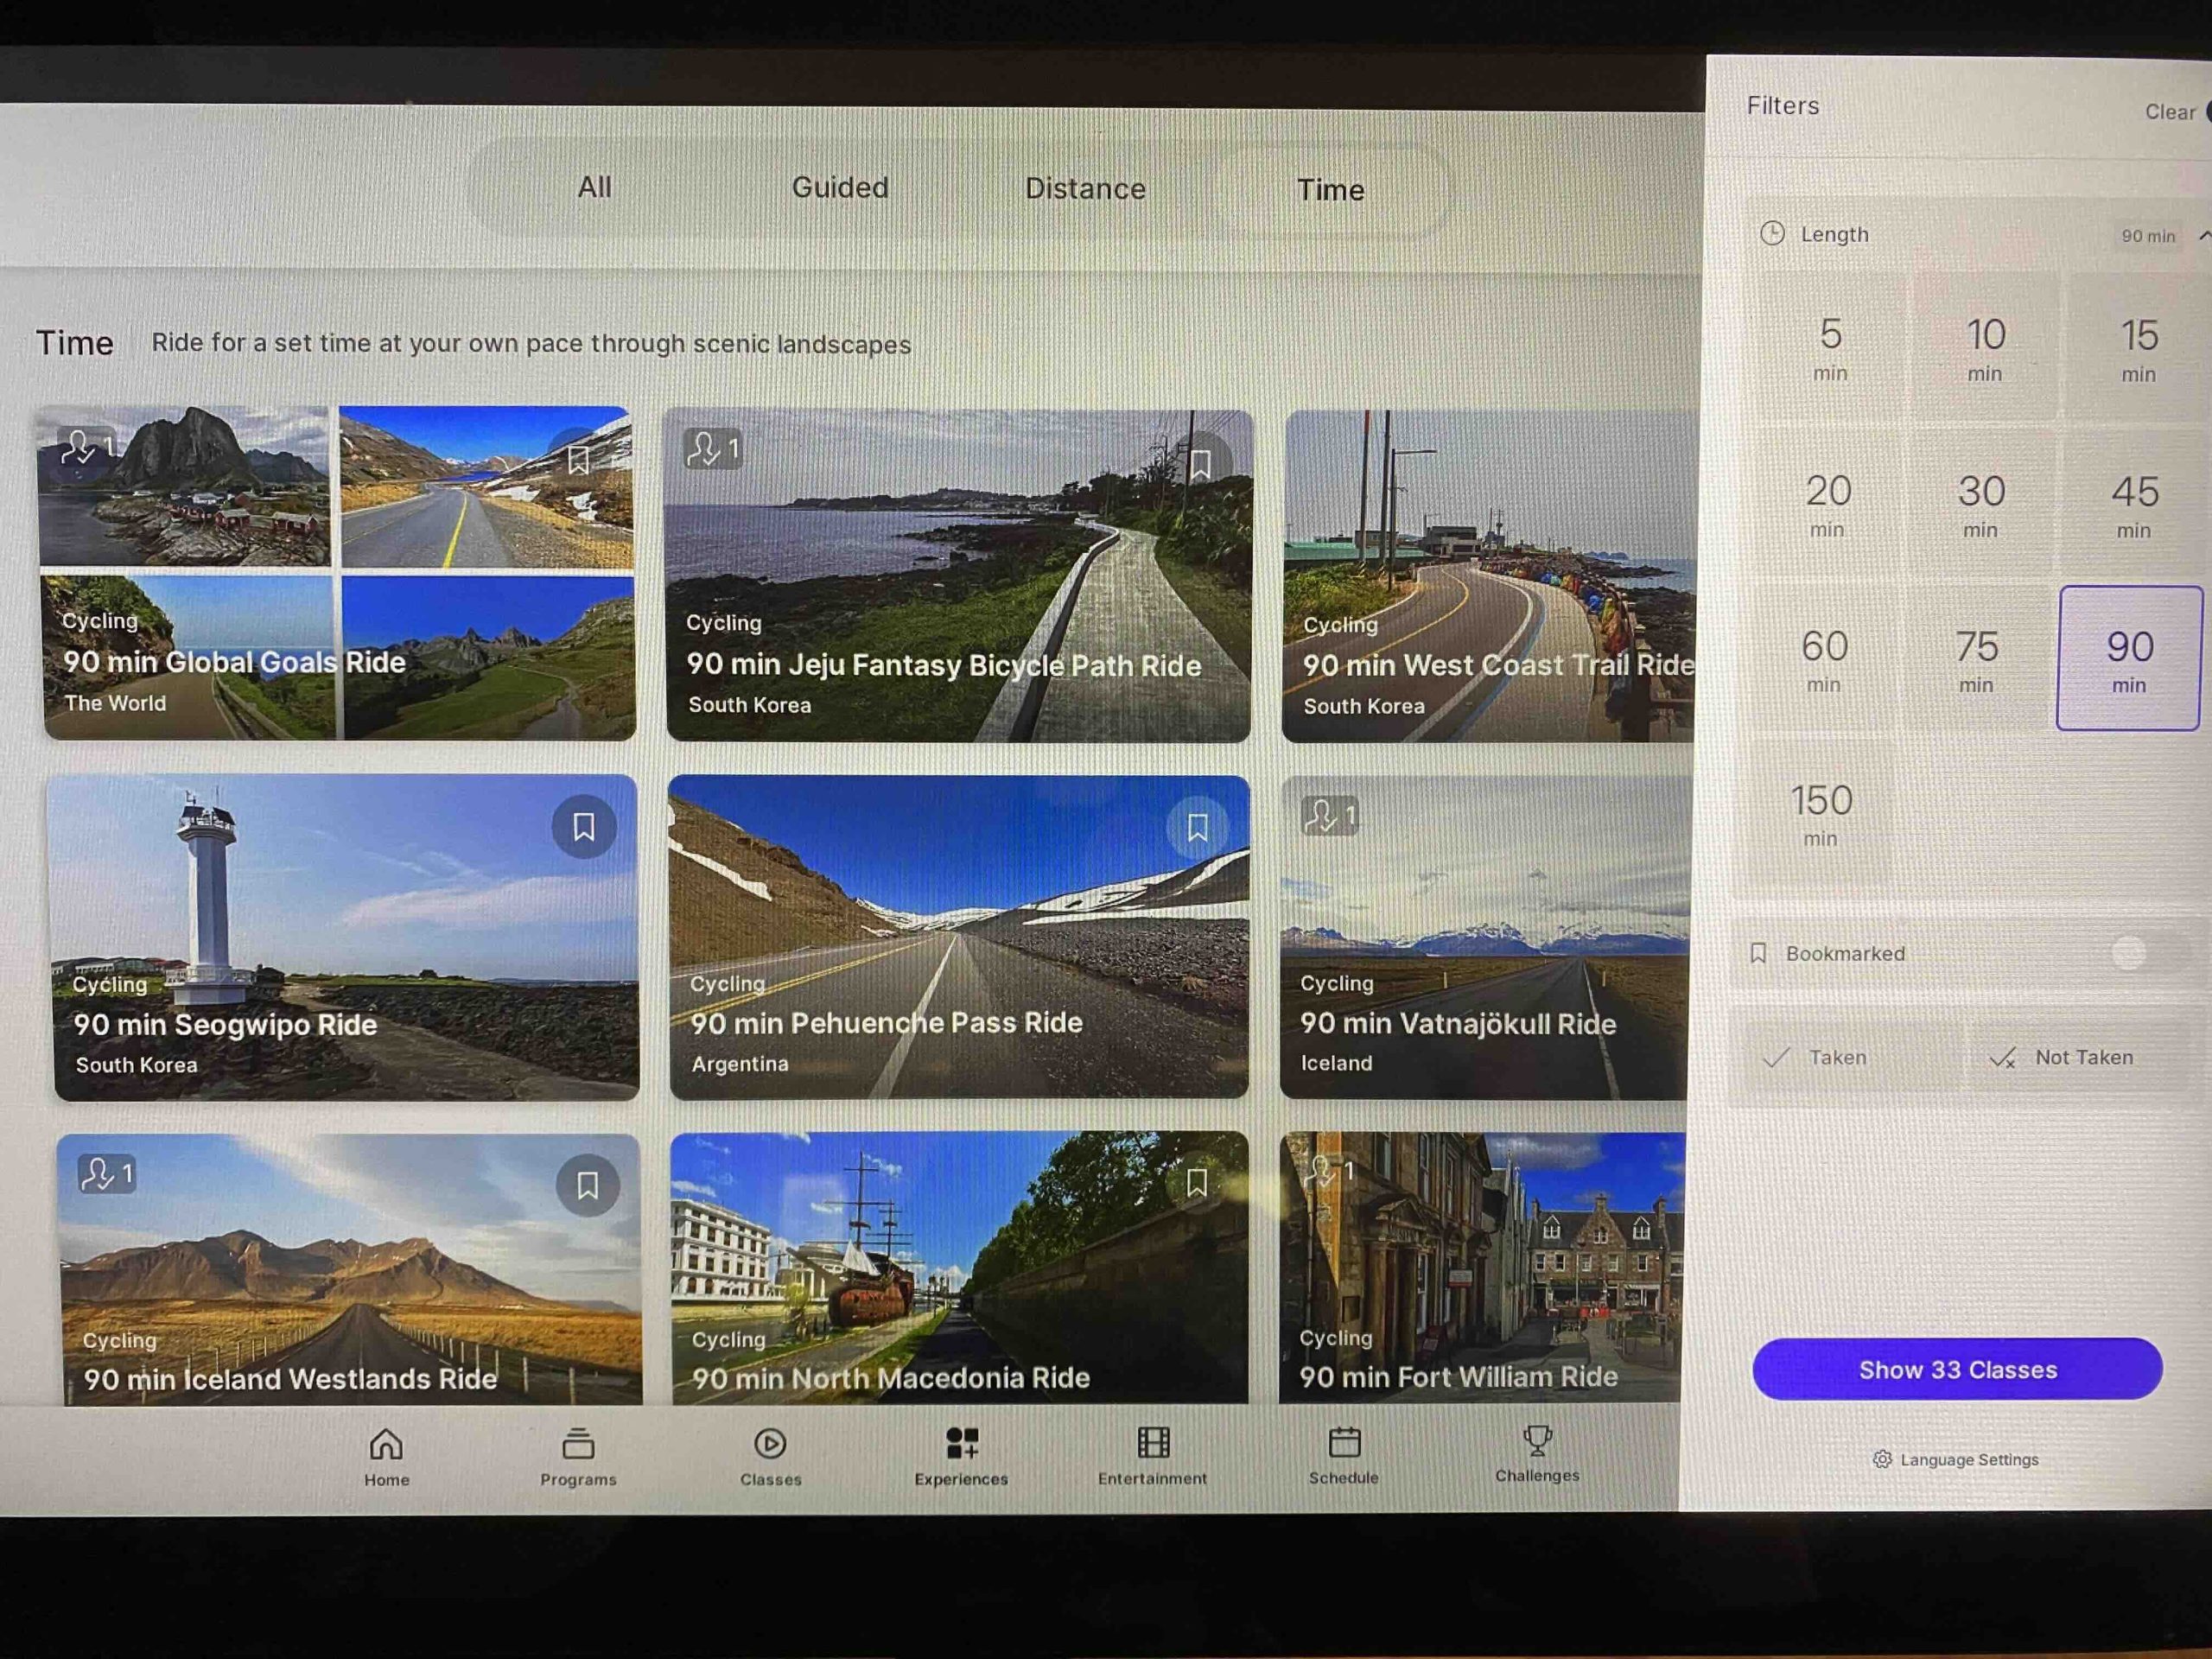Open the 90 min Seogwipo Ride card
2212x1659 pixels.
coord(344,938)
